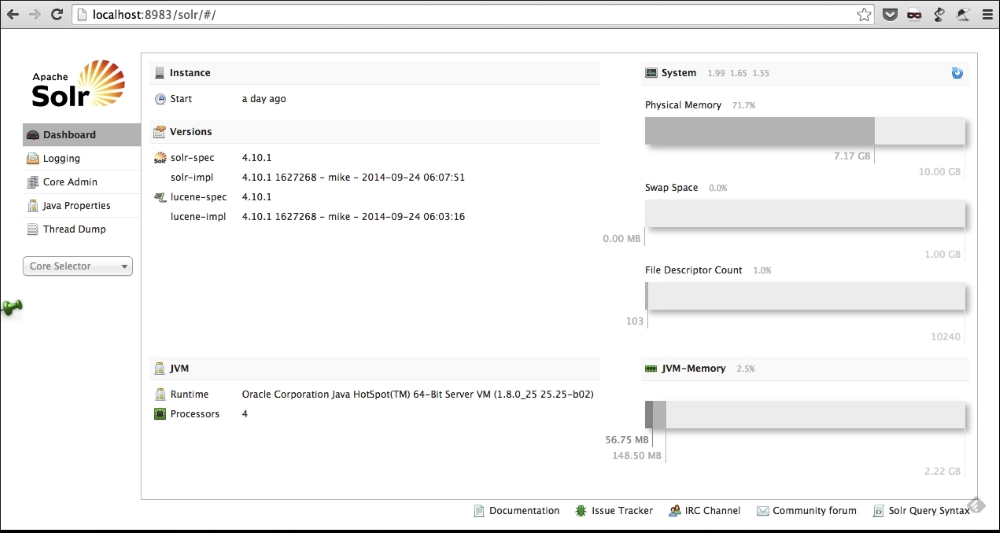Open the Pocket extension icon
This screenshot has width=1000, height=533.
890,15
